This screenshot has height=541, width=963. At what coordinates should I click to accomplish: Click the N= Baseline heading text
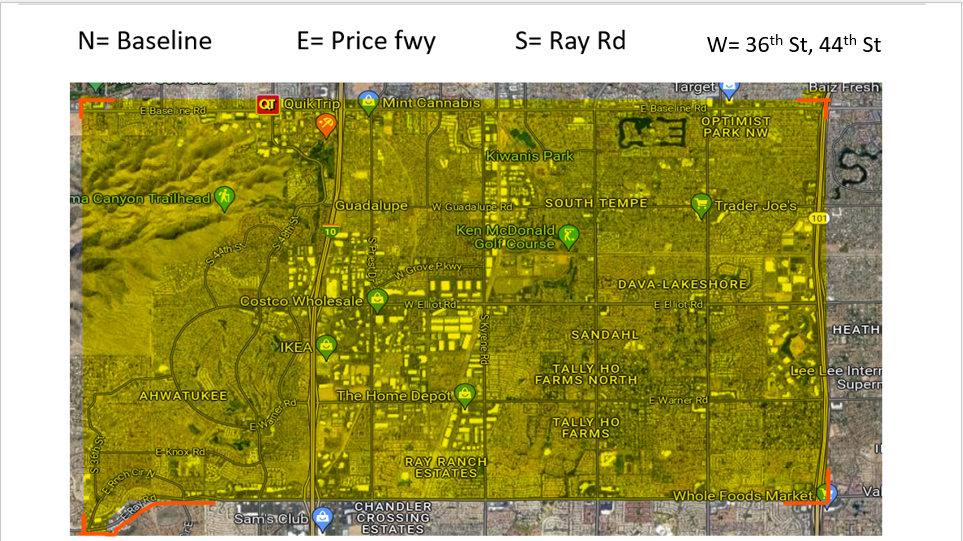tap(145, 41)
